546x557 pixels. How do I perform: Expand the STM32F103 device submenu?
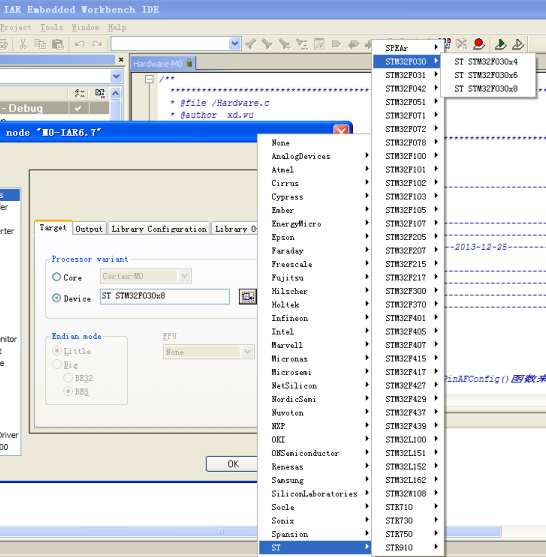[x=407, y=196]
